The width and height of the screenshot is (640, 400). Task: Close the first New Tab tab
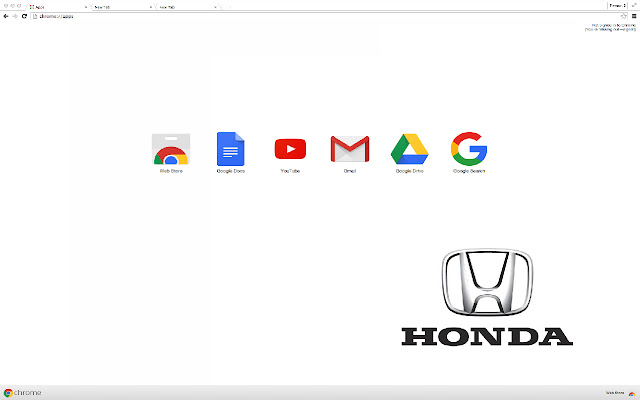pos(151,7)
